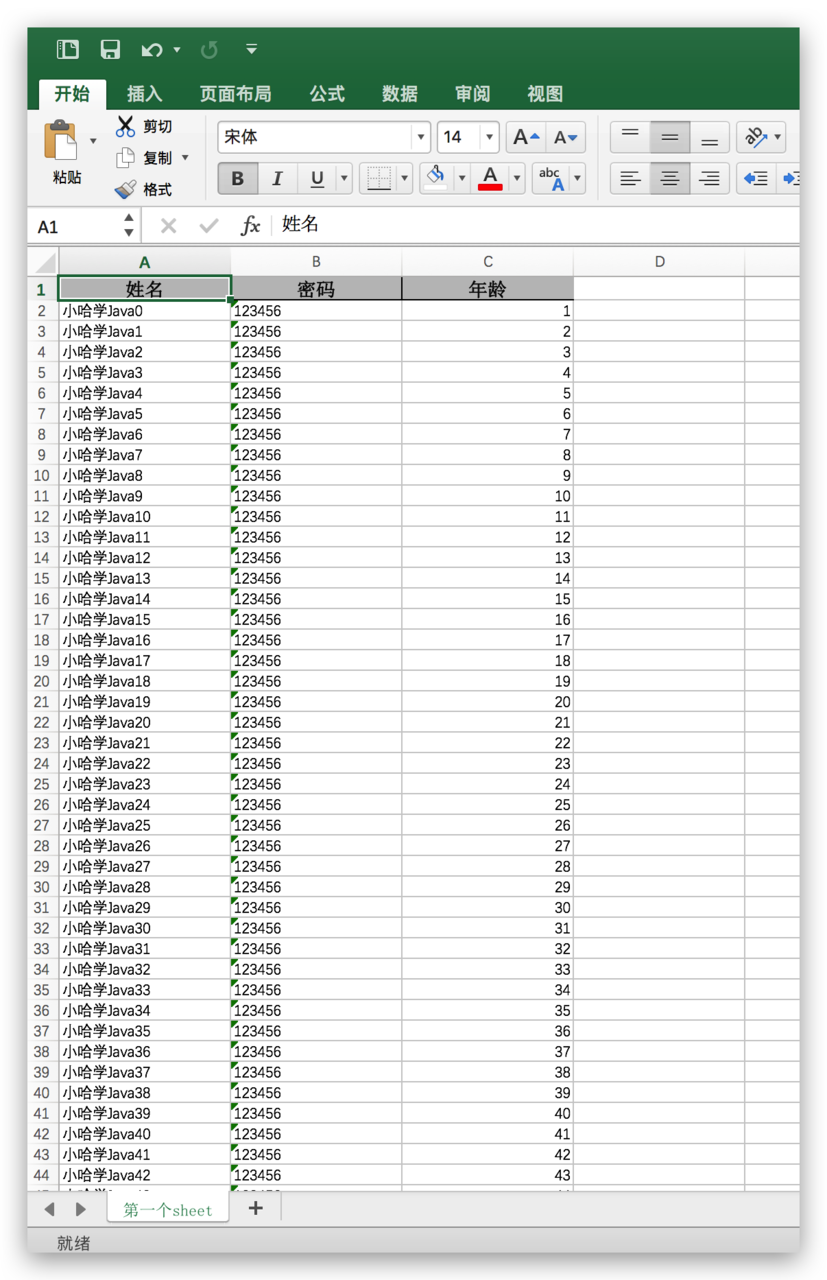
Task: Toggle italic formatting
Action: coord(277,178)
